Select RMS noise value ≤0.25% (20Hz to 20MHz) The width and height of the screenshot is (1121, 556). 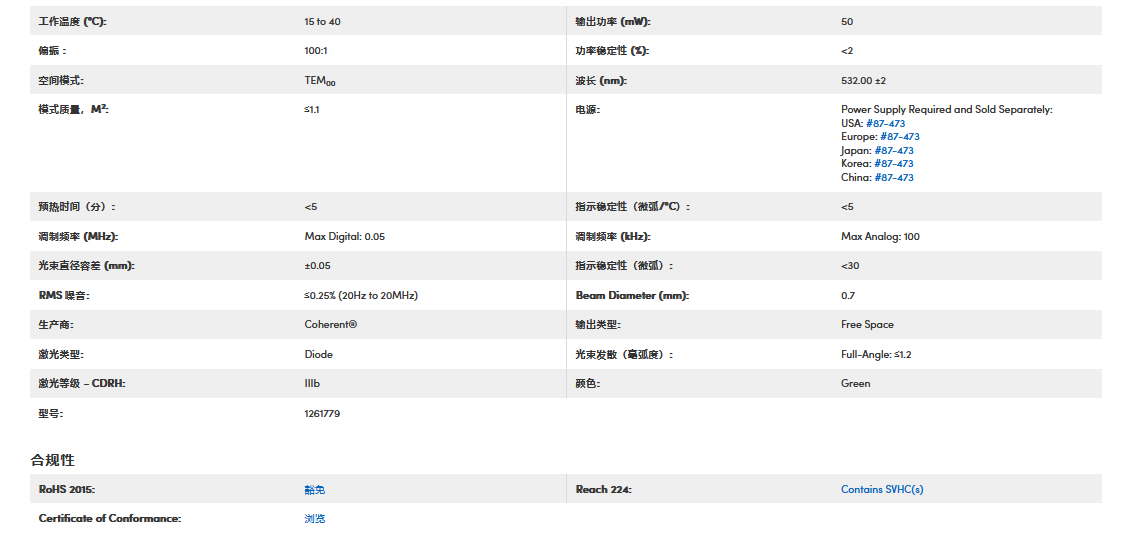[x=361, y=295]
